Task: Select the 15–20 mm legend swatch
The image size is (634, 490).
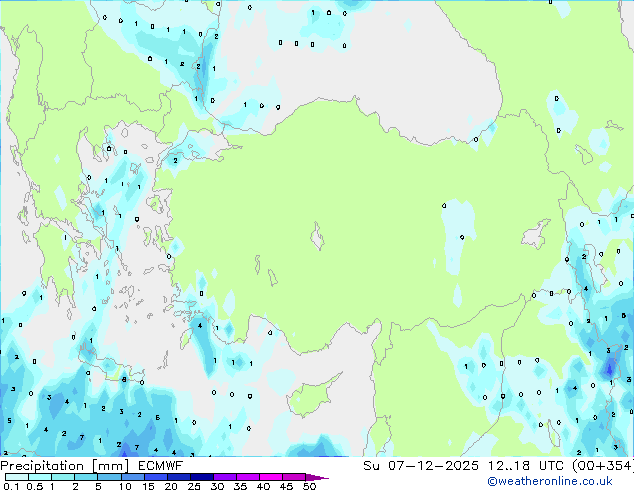Action: [x=156, y=477]
